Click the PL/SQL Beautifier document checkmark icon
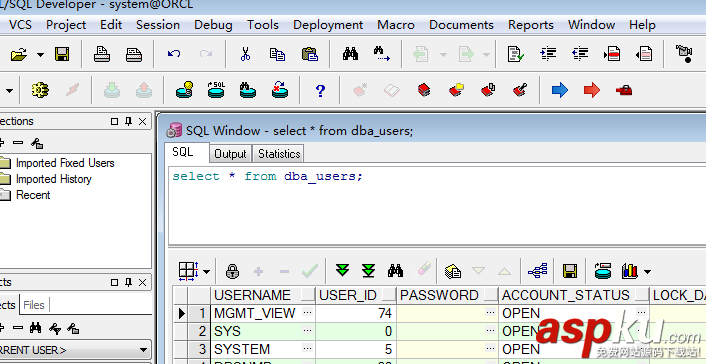 coord(516,55)
